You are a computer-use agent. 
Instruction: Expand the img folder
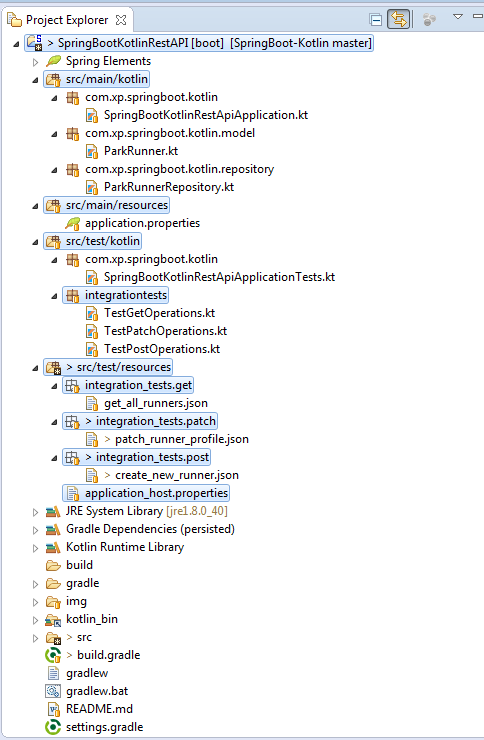[35, 602]
